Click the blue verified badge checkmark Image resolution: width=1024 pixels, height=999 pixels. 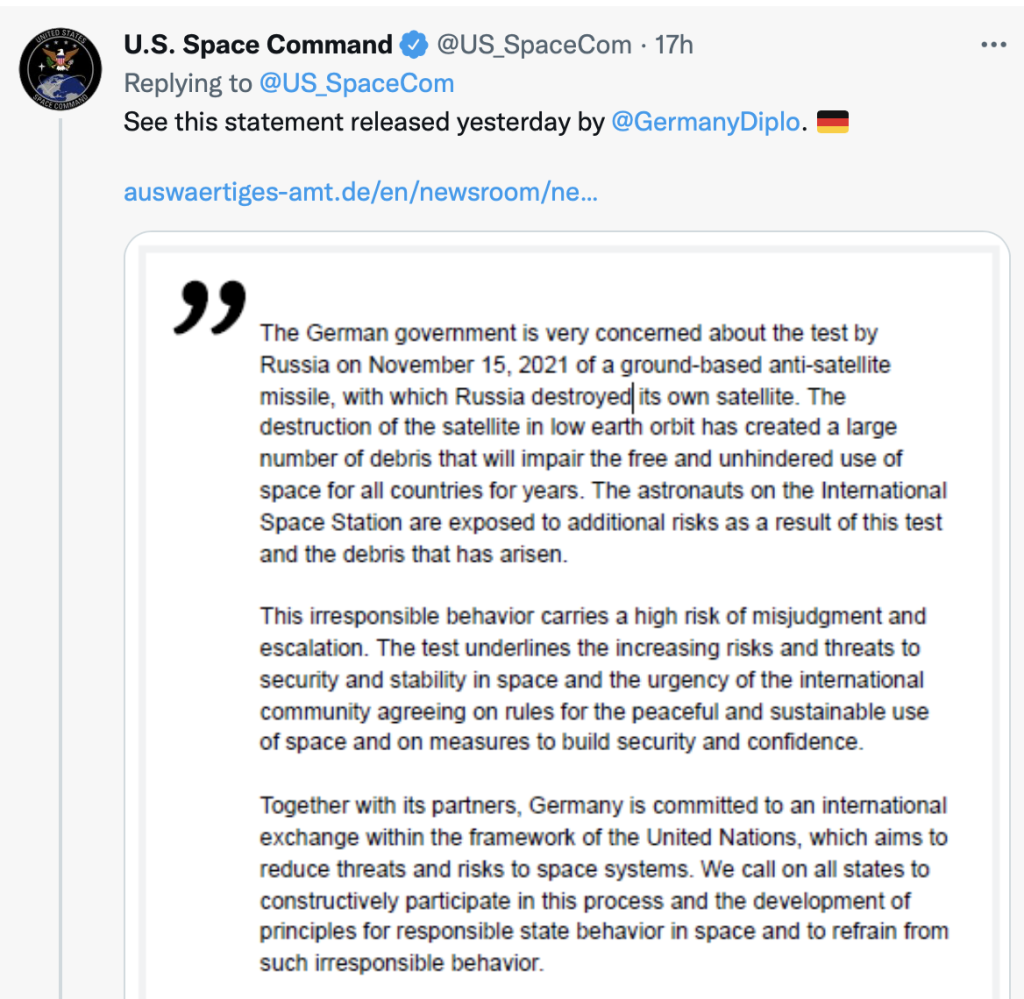412,44
